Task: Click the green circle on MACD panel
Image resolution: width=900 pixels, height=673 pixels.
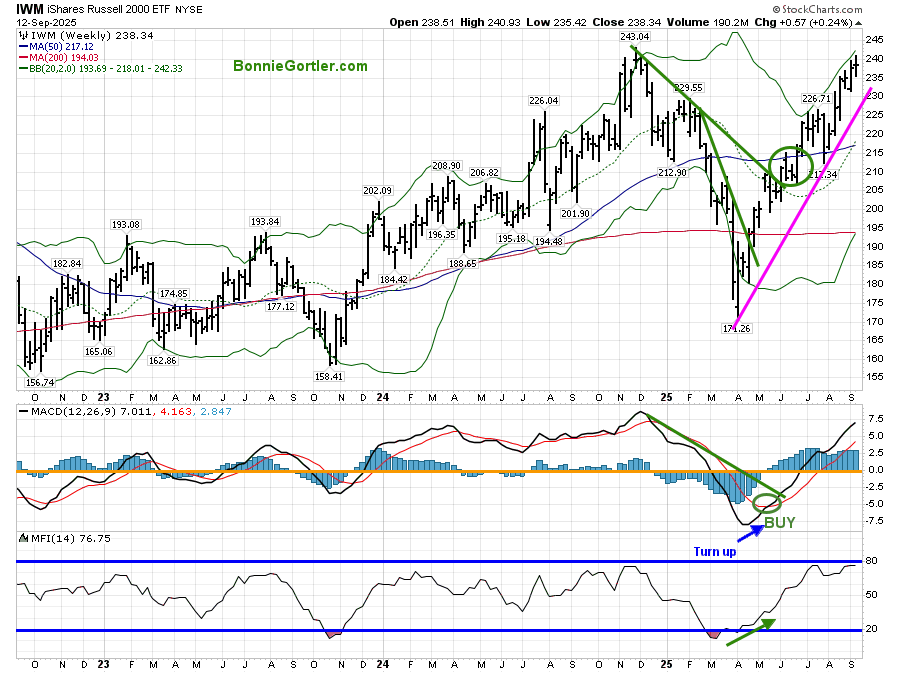Action: point(767,502)
